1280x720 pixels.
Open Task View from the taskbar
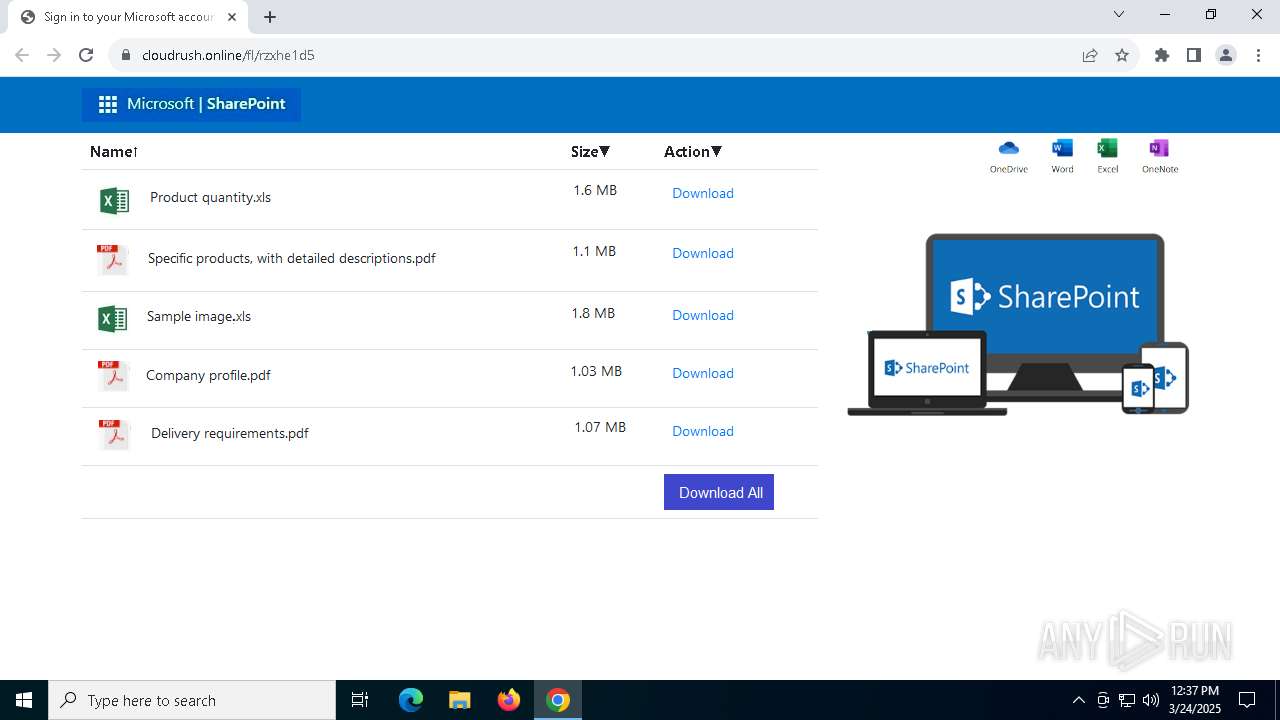pos(360,700)
